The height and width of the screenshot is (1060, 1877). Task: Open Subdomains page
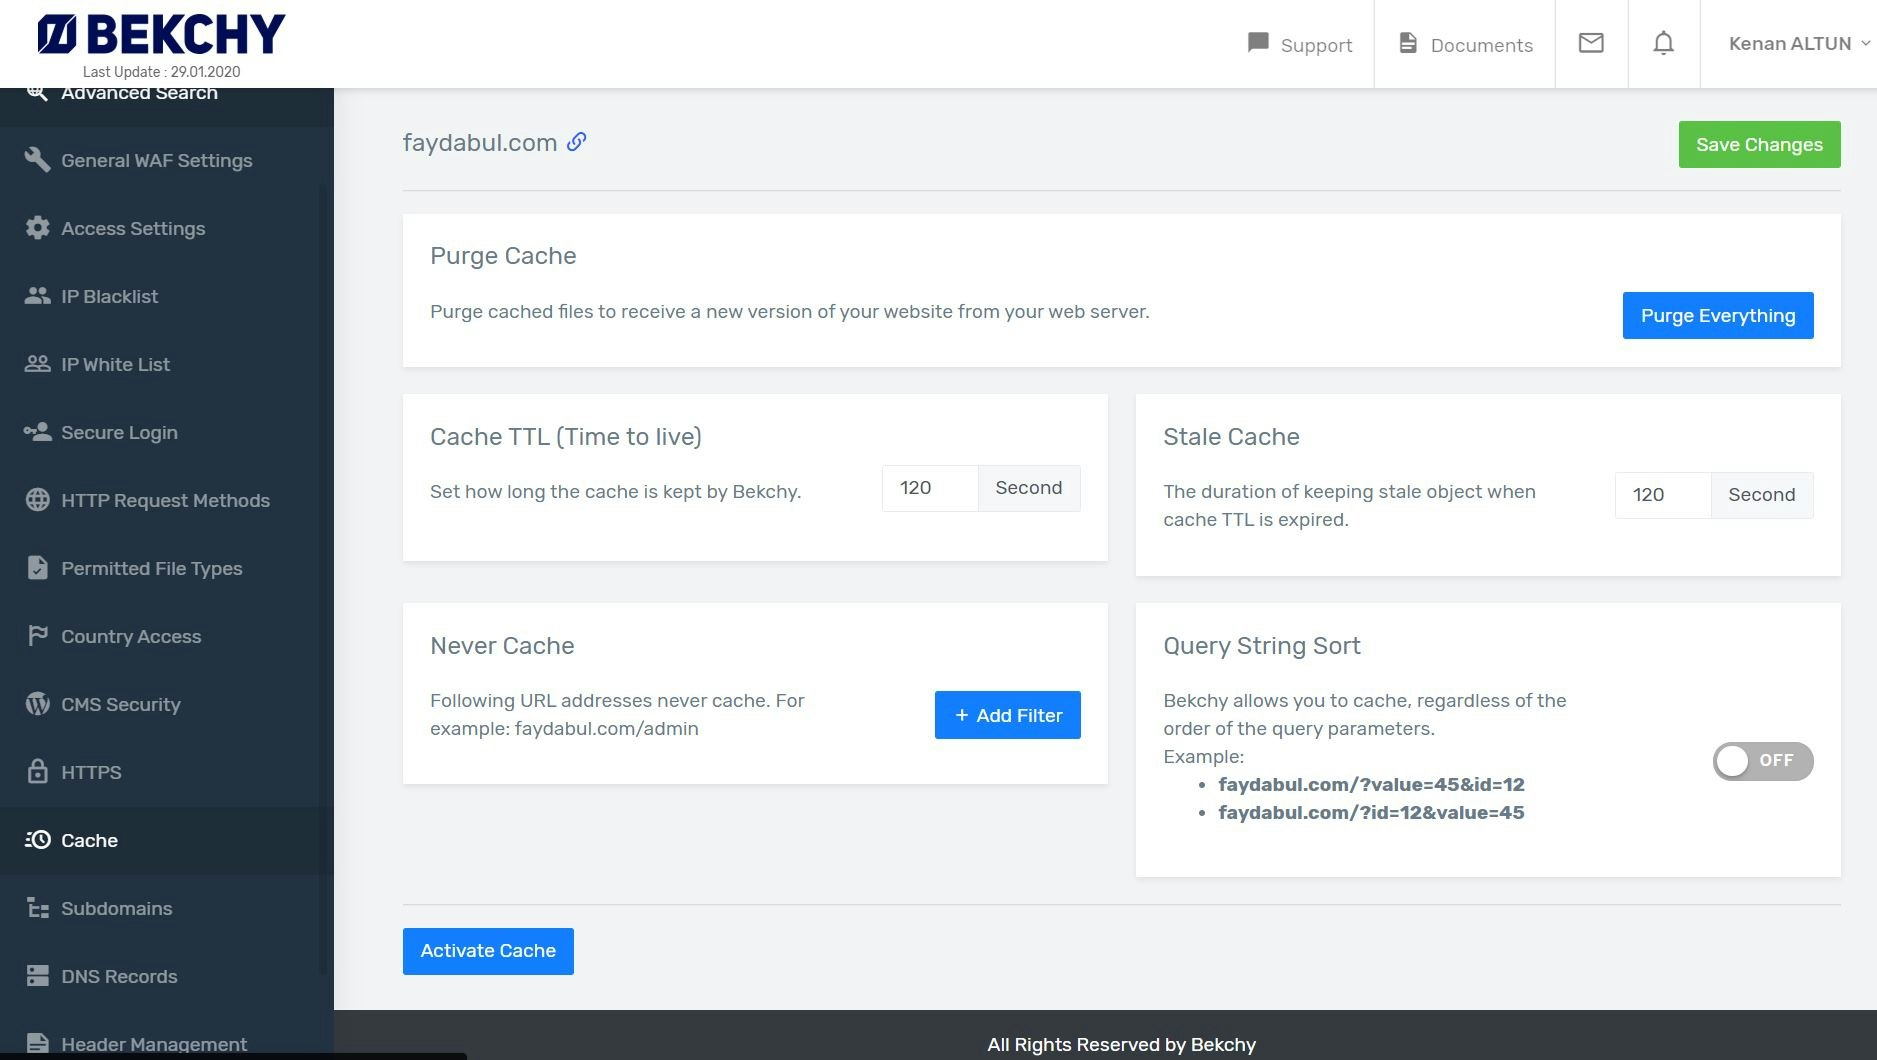coord(167,908)
